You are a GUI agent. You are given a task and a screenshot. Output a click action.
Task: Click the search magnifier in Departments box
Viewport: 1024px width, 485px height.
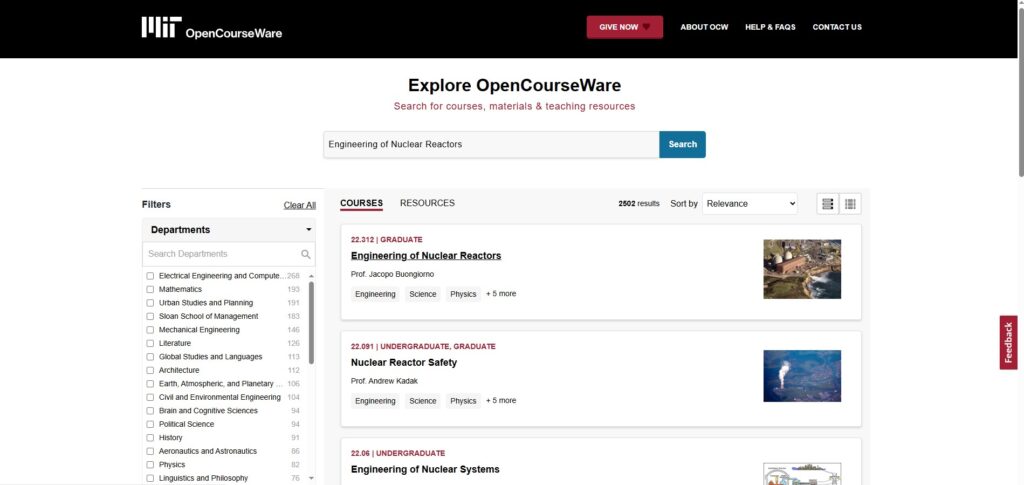[306, 254]
